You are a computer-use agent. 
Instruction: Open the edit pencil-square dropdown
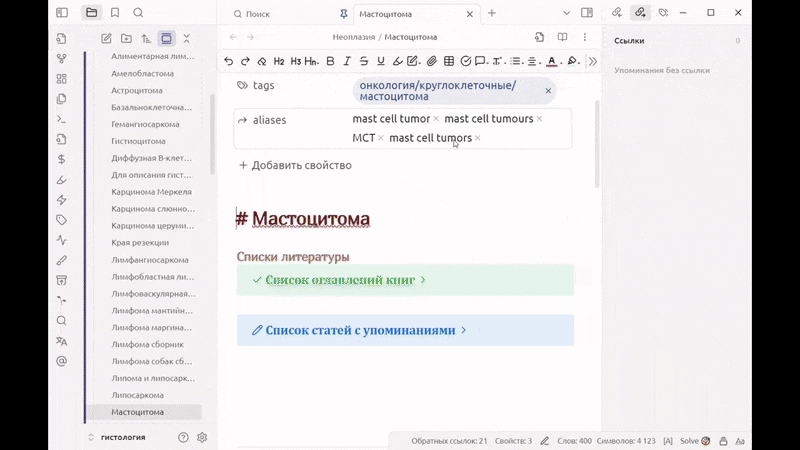[x=414, y=61]
